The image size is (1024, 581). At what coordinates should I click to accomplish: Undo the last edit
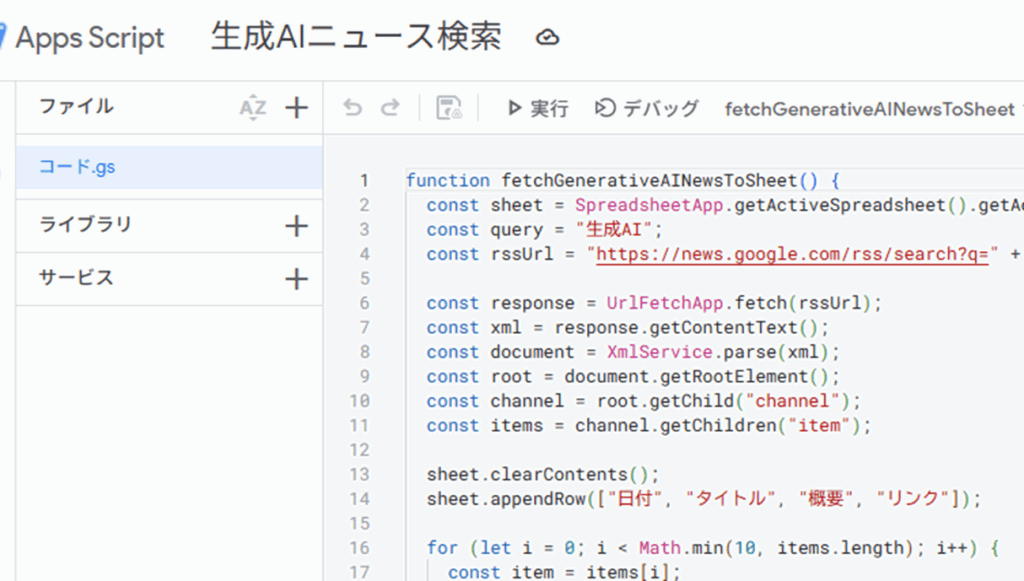352,108
